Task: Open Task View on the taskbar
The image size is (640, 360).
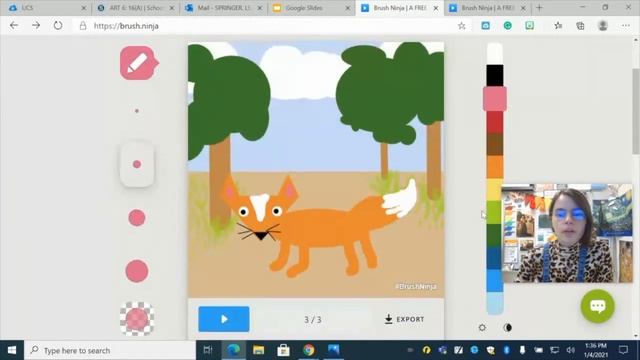Action: point(208,350)
